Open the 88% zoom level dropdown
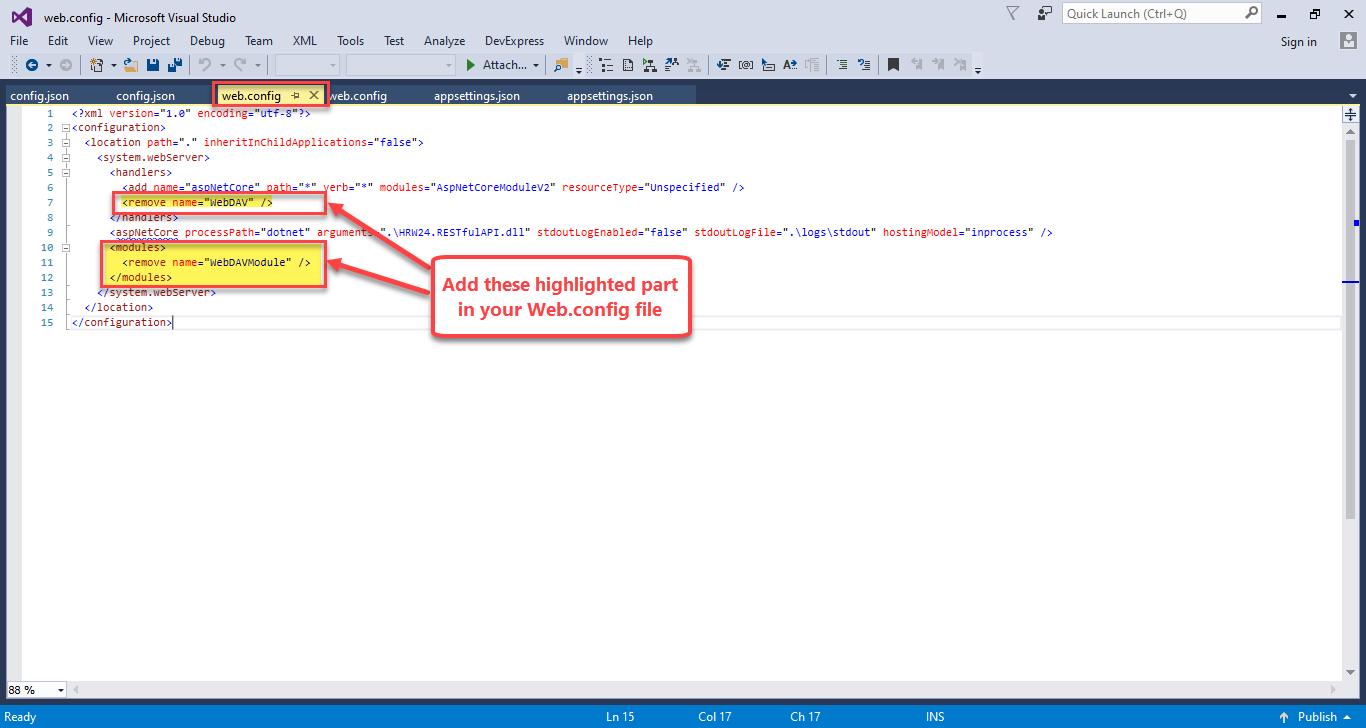Screen dimensions: 1366x728 (x=36, y=689)
